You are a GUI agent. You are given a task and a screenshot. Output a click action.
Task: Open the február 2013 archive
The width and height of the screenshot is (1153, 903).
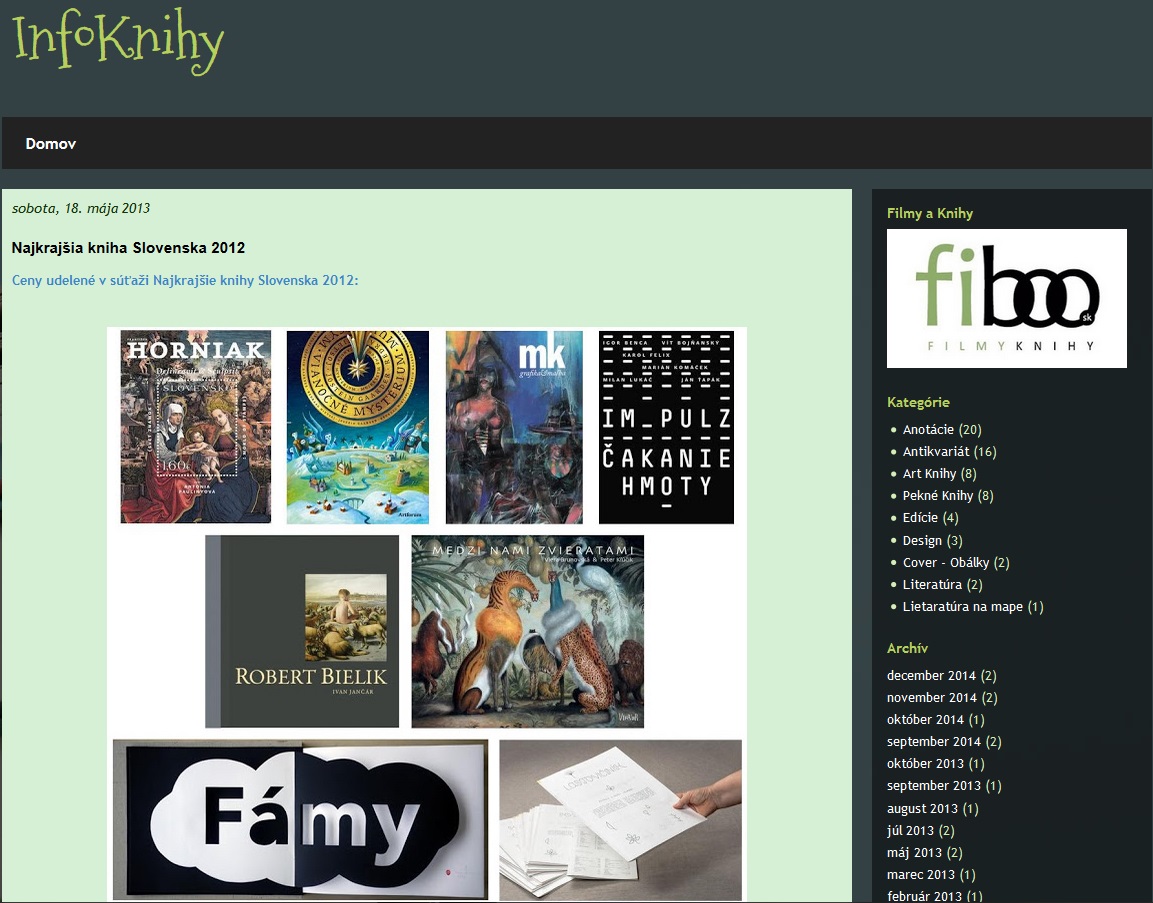coord(924,896)
